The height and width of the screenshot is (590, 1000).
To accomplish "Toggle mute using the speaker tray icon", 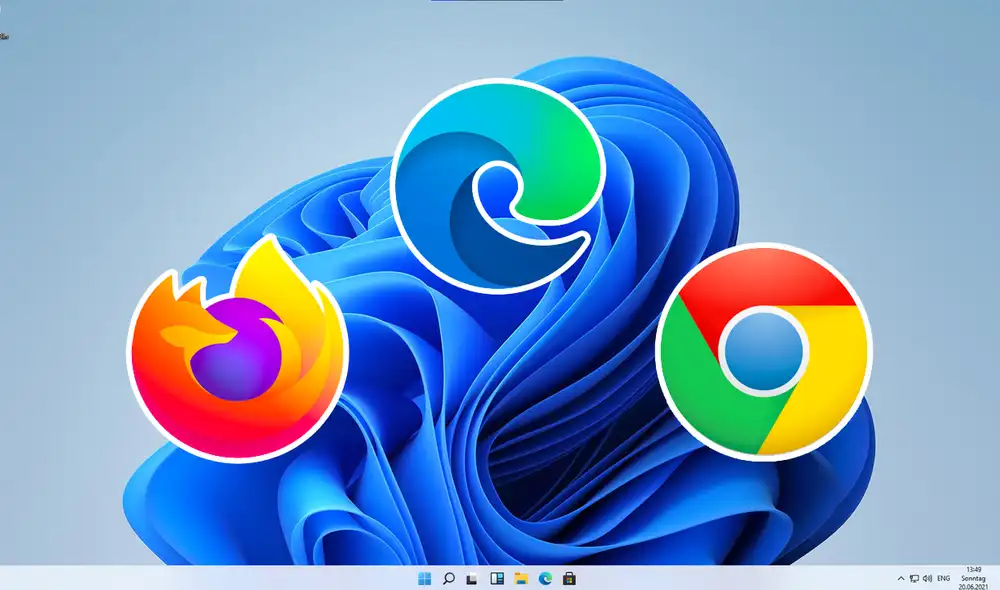I will click(x=928, y=578).
